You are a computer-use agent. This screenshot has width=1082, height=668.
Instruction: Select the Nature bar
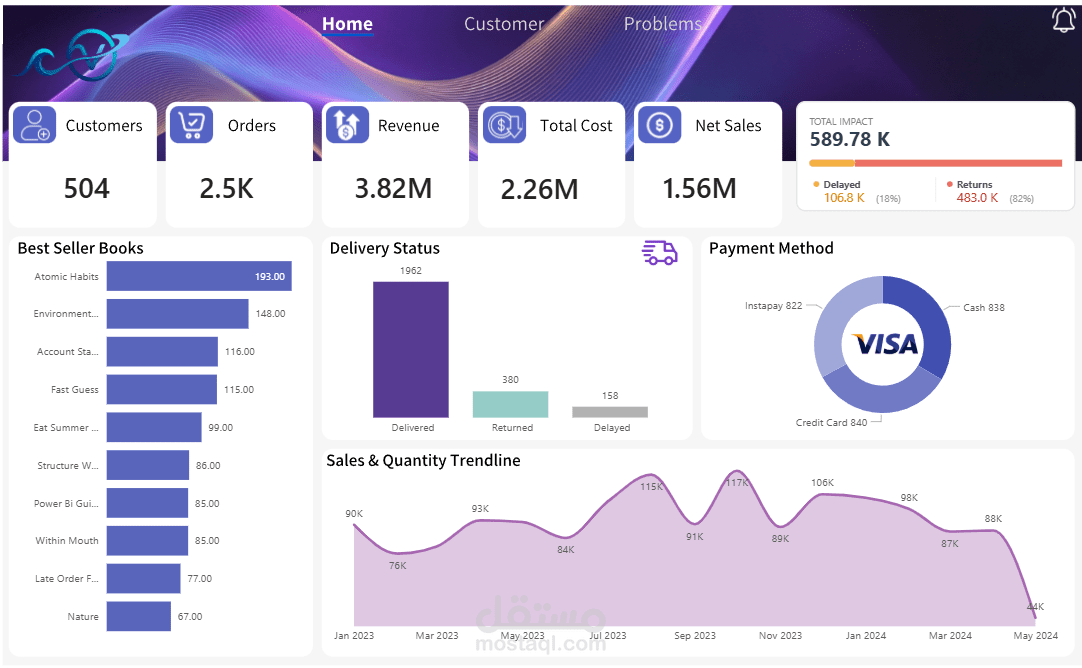[x=139, y=616]
